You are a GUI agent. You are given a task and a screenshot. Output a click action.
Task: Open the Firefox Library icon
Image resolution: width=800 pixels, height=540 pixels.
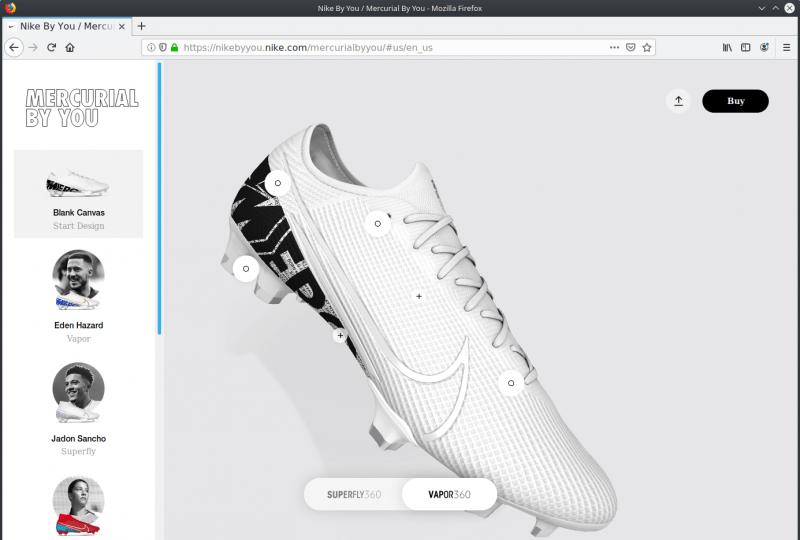(x=727, y=47)
